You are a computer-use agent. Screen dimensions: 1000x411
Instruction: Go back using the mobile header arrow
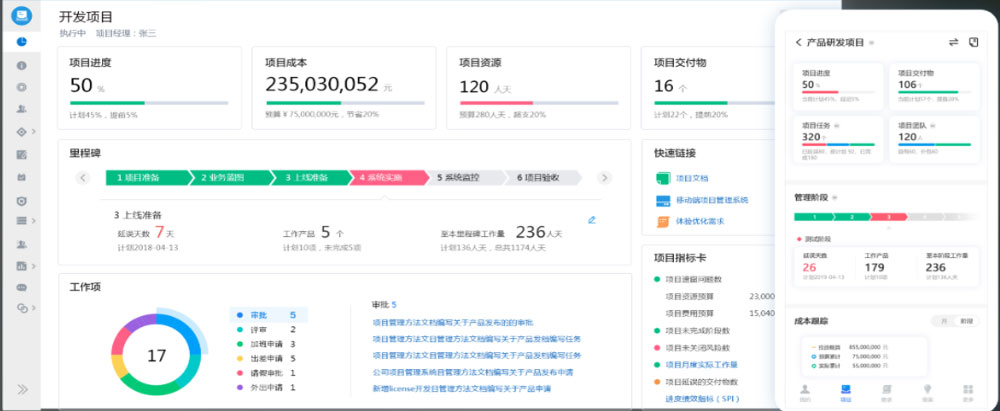click(x=798, y=43)
